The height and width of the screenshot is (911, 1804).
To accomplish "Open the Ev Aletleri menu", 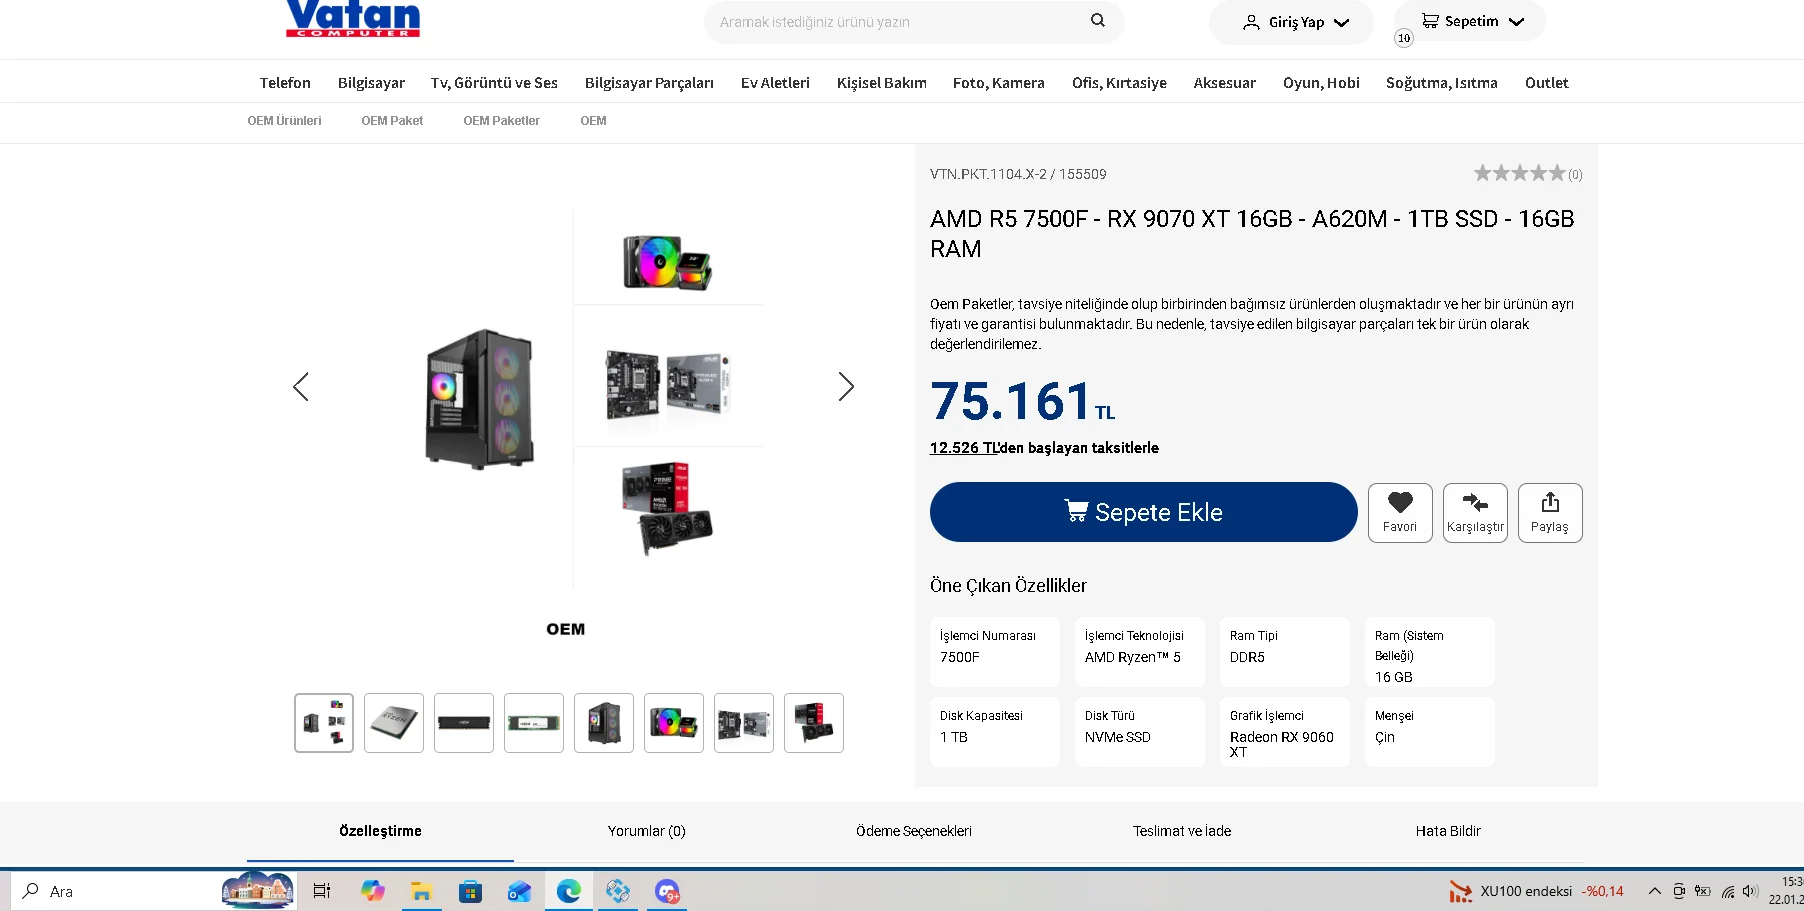I will point(775,83).
